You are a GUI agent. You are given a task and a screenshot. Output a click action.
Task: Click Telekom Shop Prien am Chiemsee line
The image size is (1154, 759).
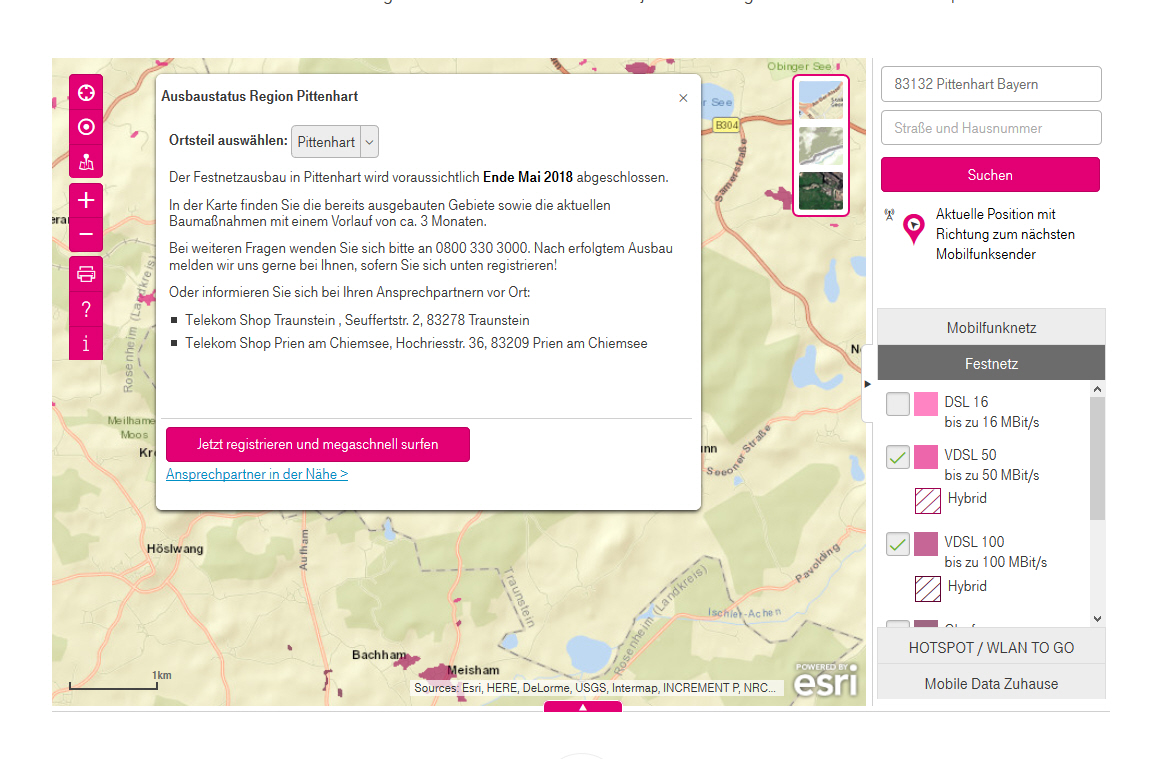tap(417, 343)
